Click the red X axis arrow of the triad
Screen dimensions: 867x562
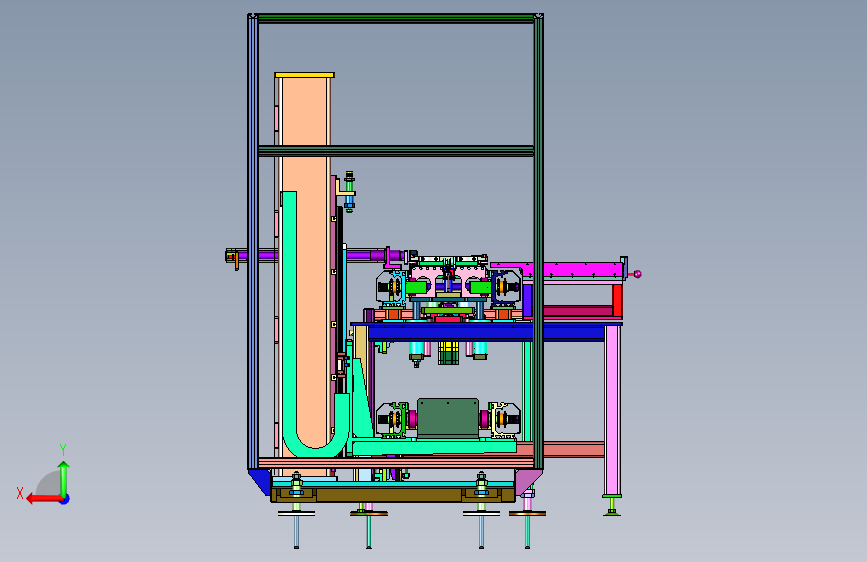point(43,499)
